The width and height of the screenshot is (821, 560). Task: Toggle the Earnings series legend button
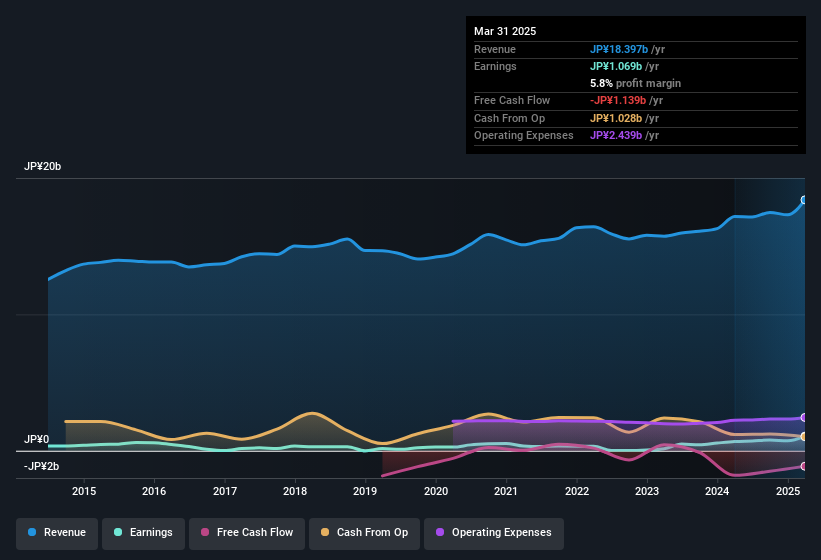143,533
